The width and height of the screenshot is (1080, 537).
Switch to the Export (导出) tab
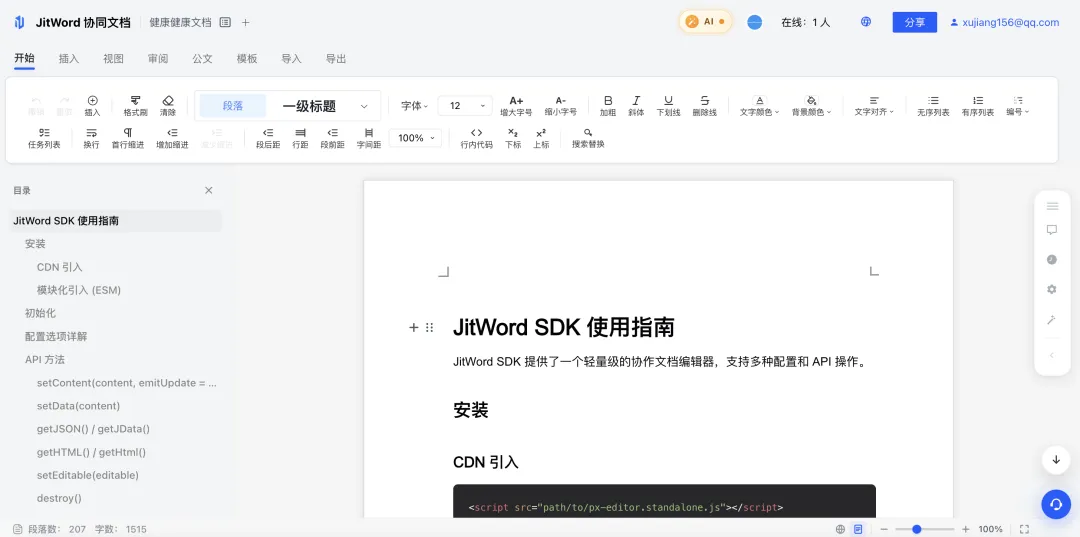(335, 59)
